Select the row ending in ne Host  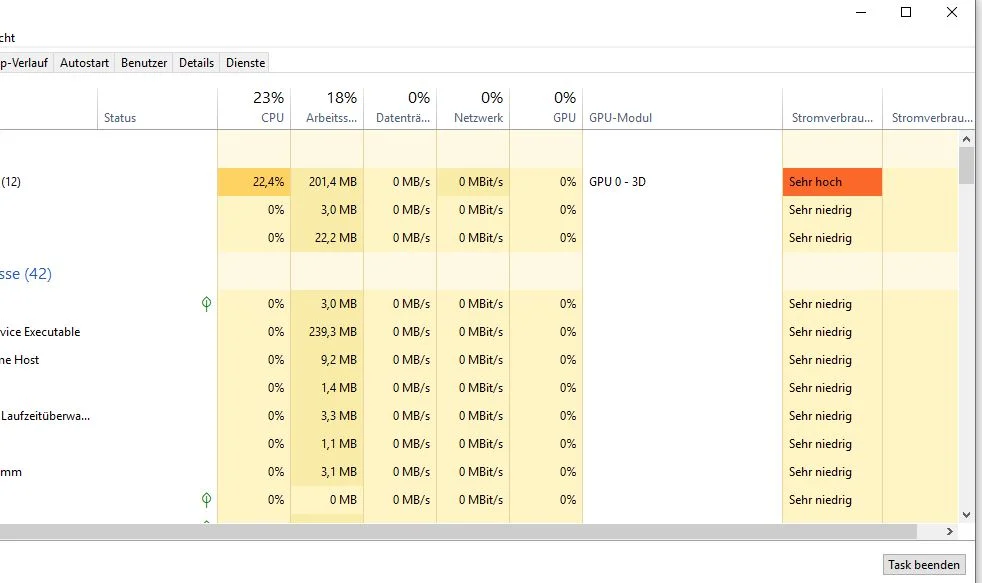click(479, 360)
